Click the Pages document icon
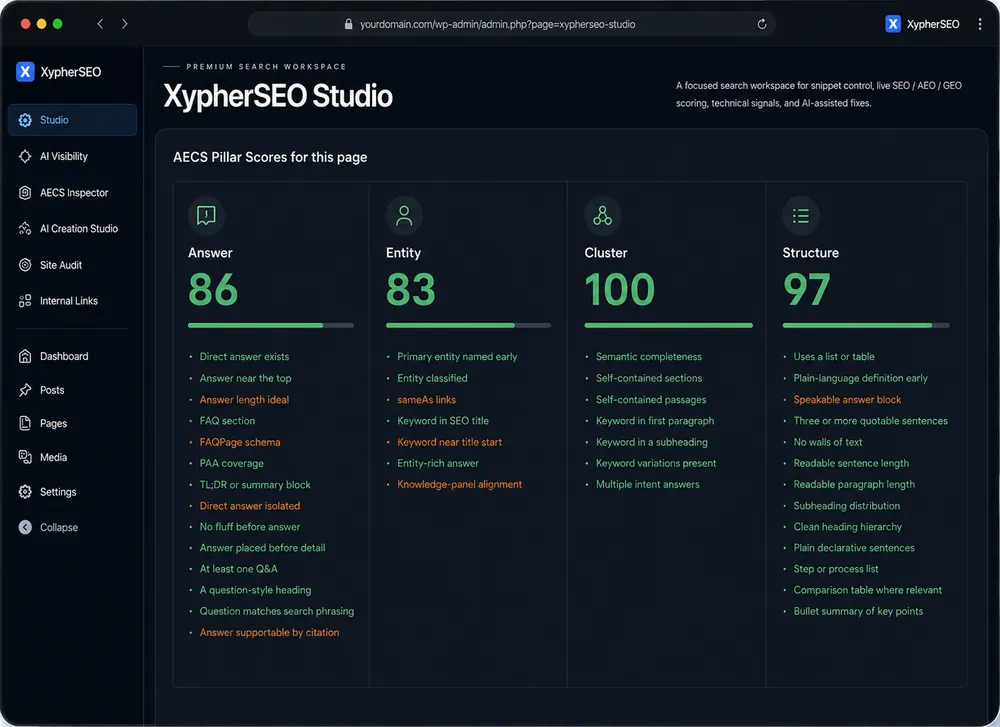 pos(25,423)
